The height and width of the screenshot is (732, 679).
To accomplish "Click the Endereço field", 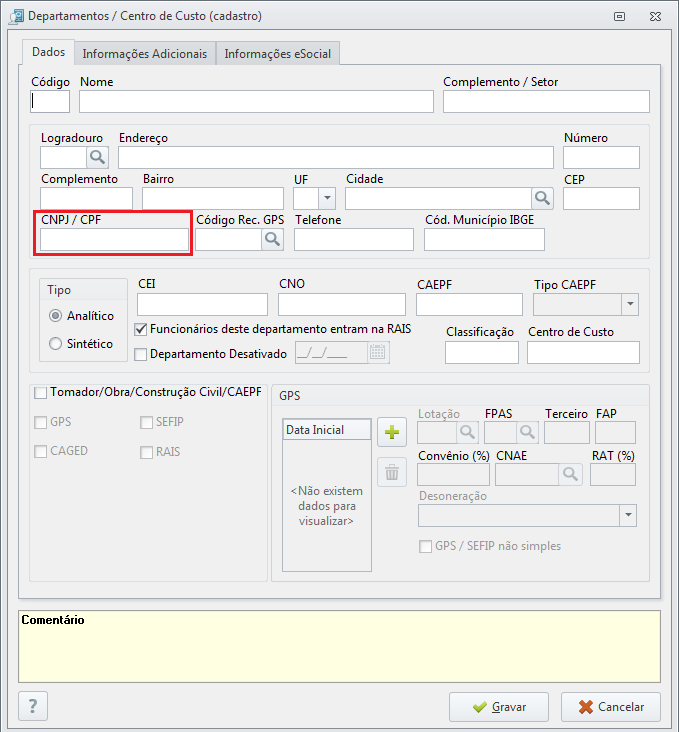I will (336, 157).
